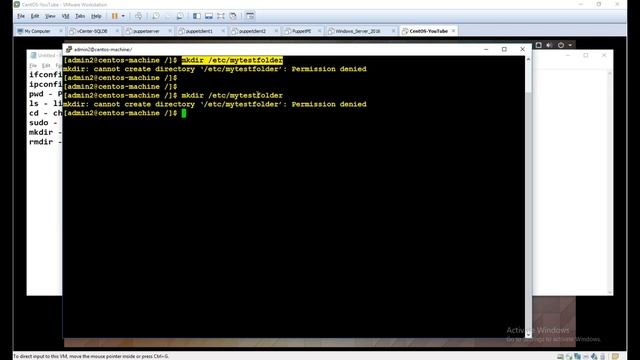Close the PuppetPE tab
This screenshot has width=640, height=360.
[319, 31]
